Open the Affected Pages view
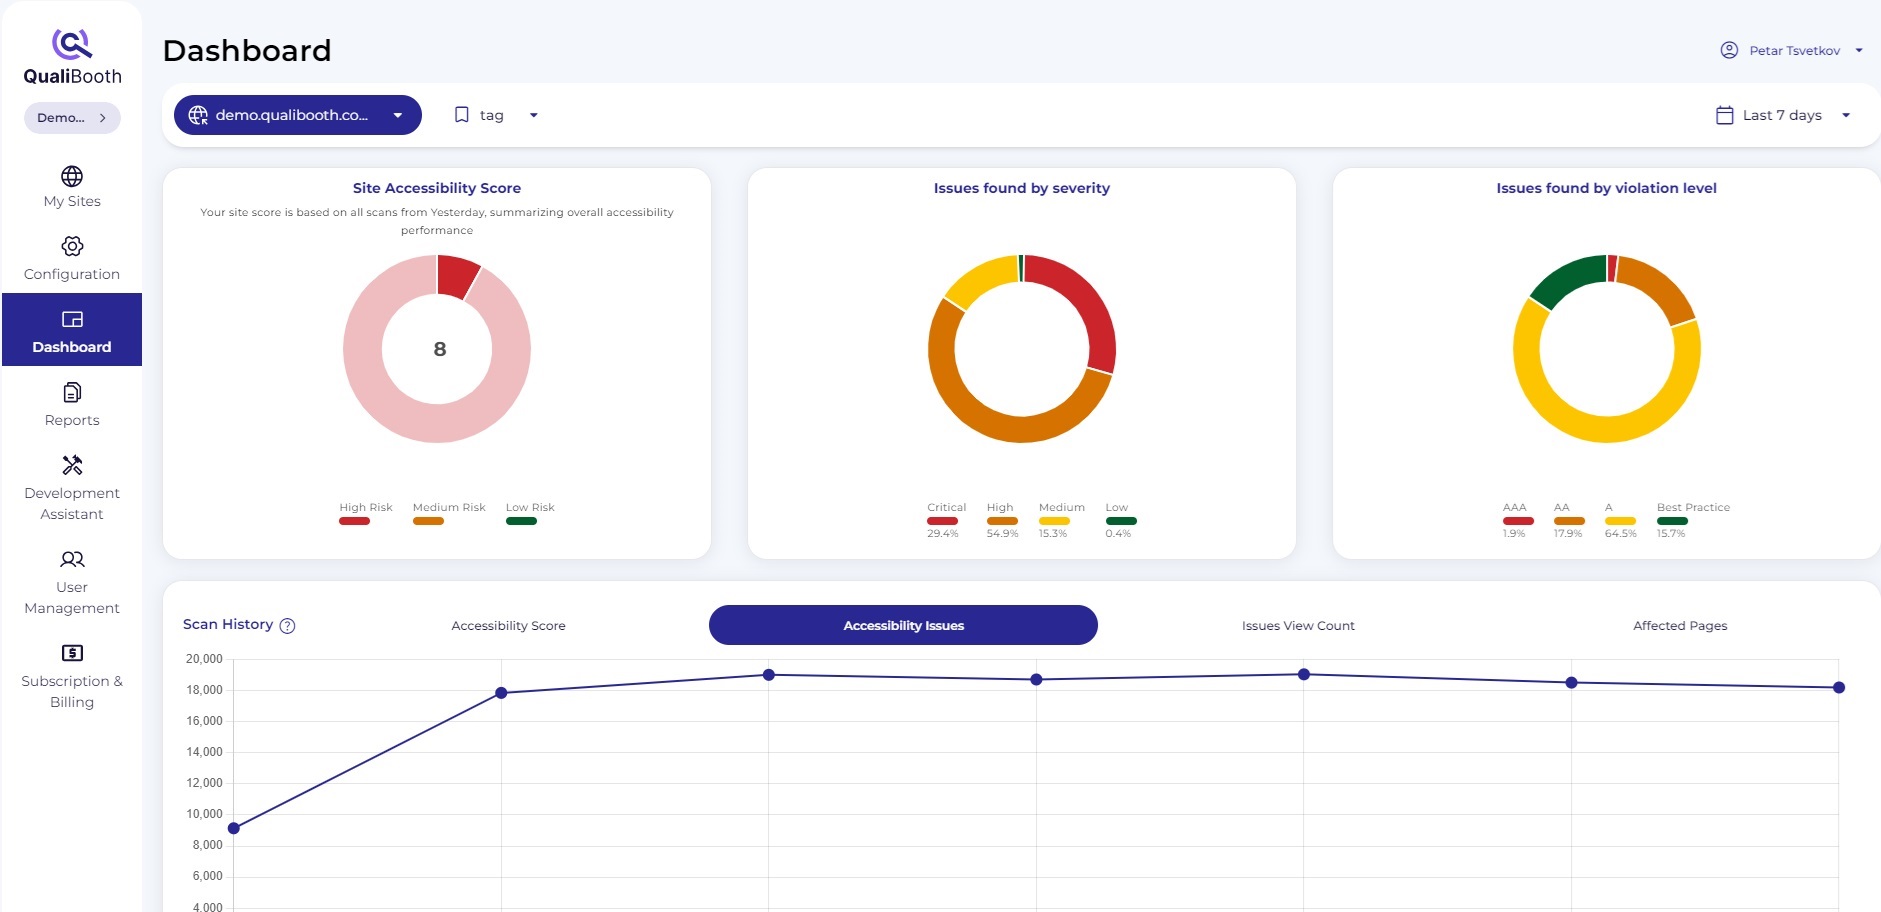This screenshot has height=912, width=1881. click(1679, 625)
